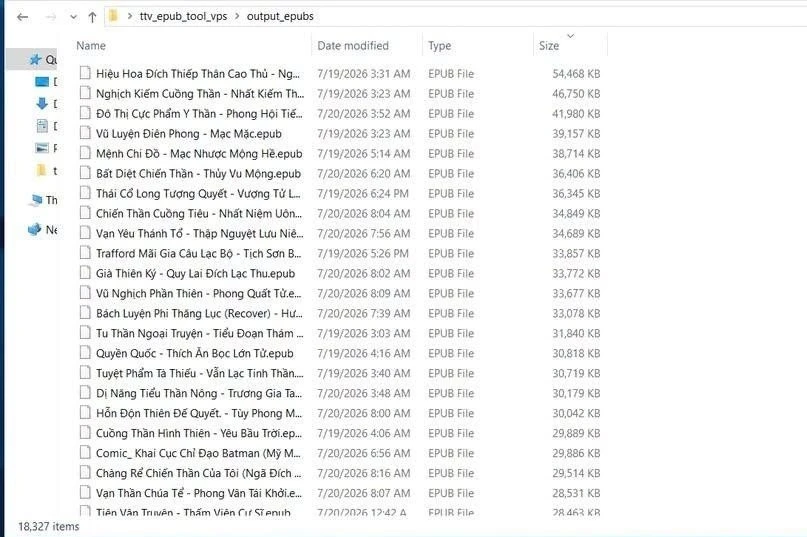Select file name Bách Luyện Phi Thăng Lục (Recover)
This screenshot has width=807, height=537.
coord(199,314)
